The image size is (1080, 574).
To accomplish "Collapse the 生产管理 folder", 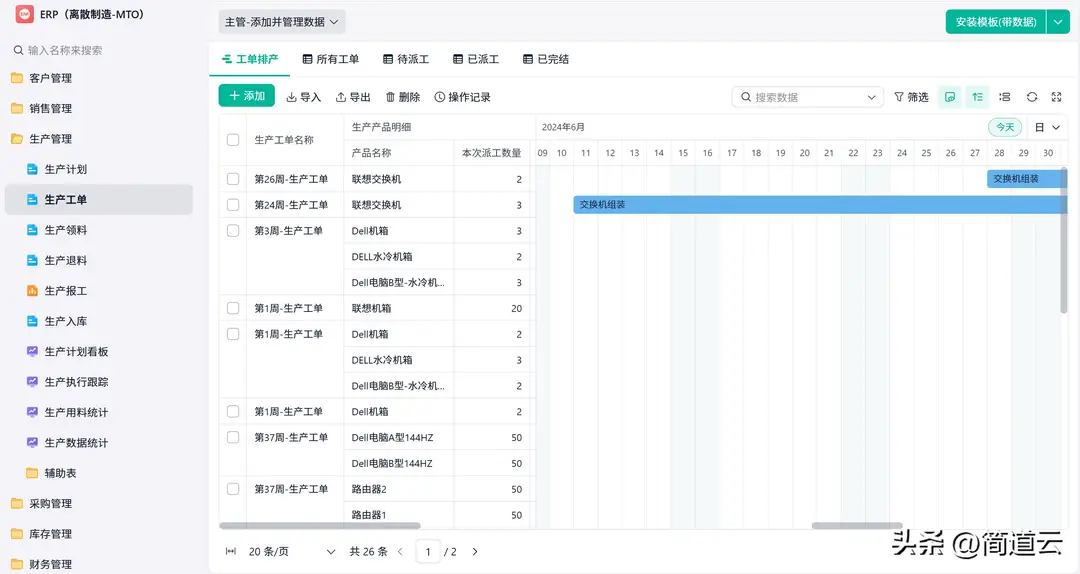I will [x=41, y=139].
